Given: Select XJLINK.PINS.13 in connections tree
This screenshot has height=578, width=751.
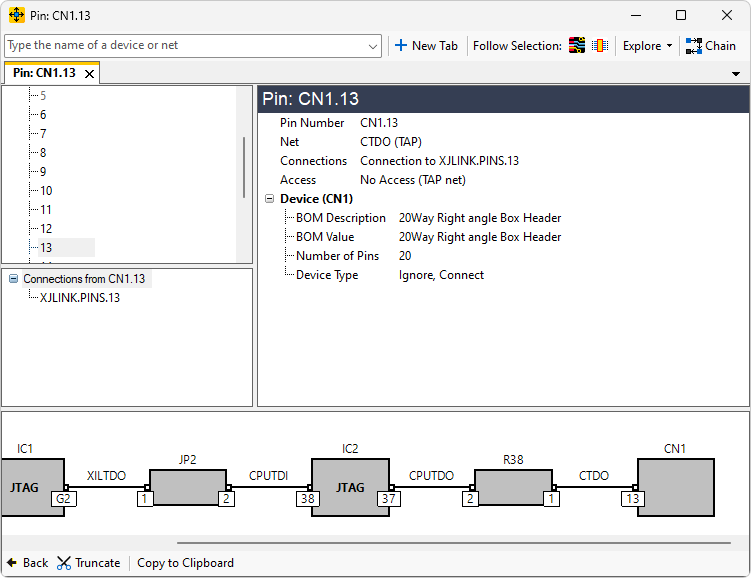Looking at the screenshot, I should click(80, 298).
